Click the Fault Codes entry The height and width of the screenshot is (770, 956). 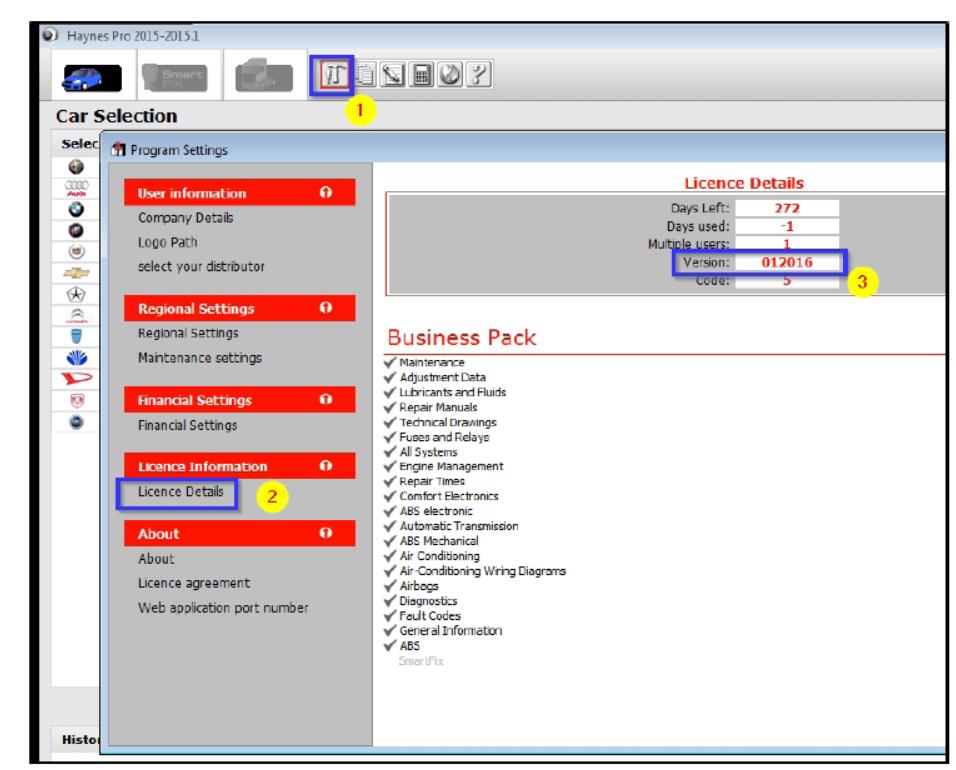(430, 616)
